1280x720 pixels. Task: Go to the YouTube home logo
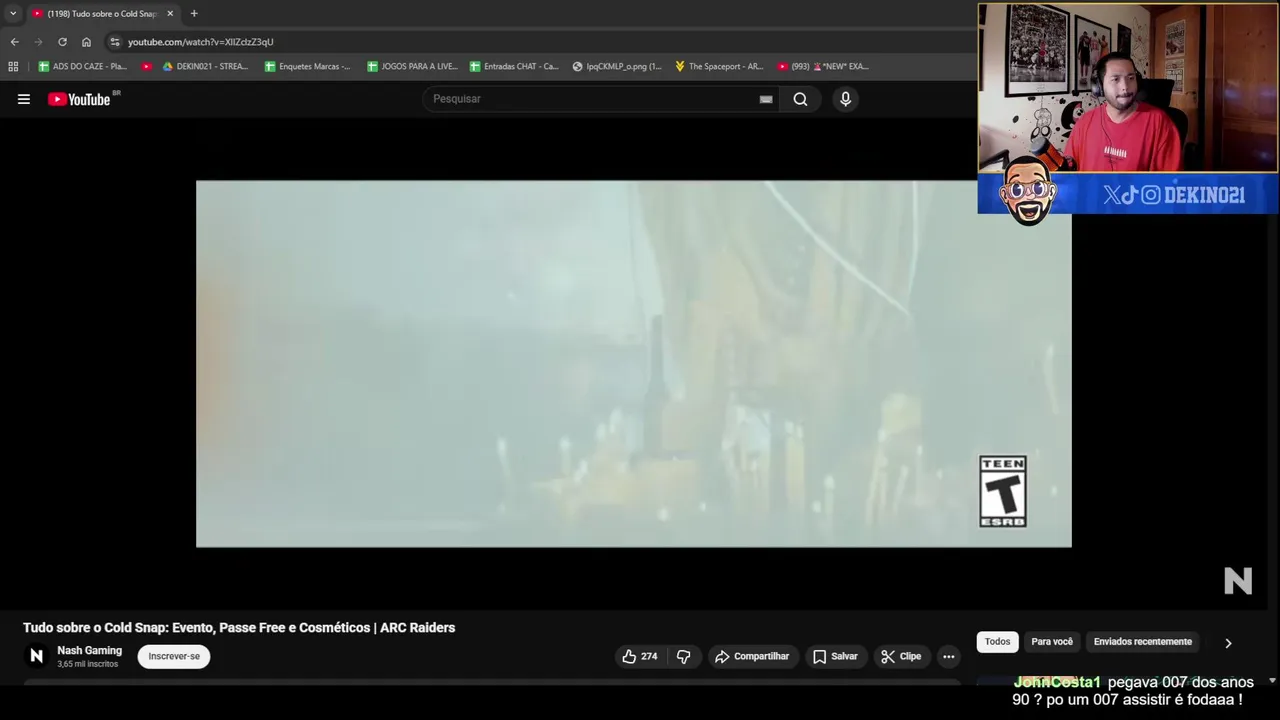pyautogui.click(x=80, y=99)
